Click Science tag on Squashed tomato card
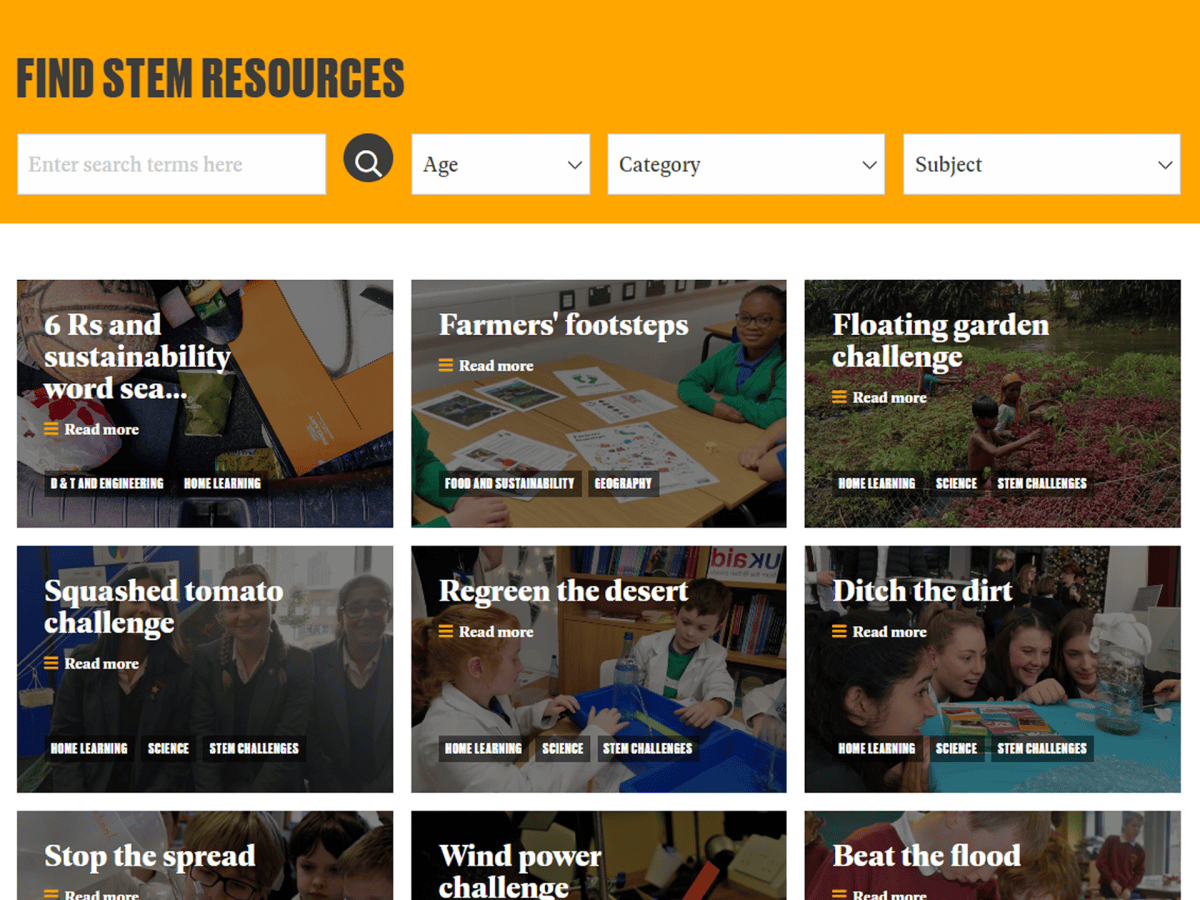The height and width of the screenshot is (900, 1200). (x=168, y=749)
